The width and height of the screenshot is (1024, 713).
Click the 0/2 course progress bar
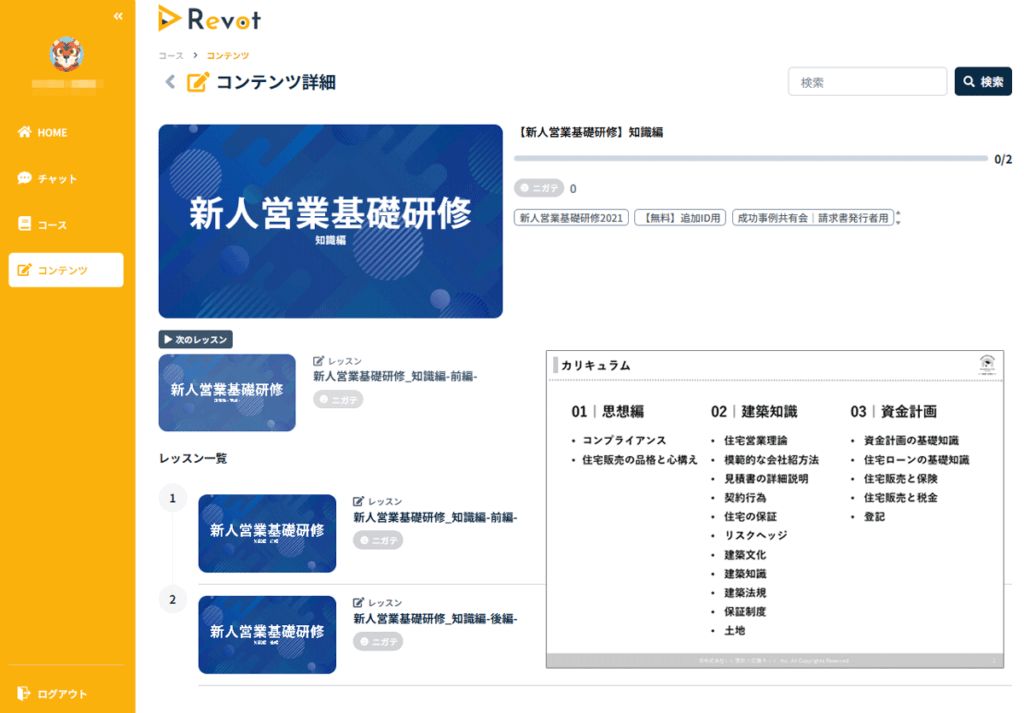(750, 158)
